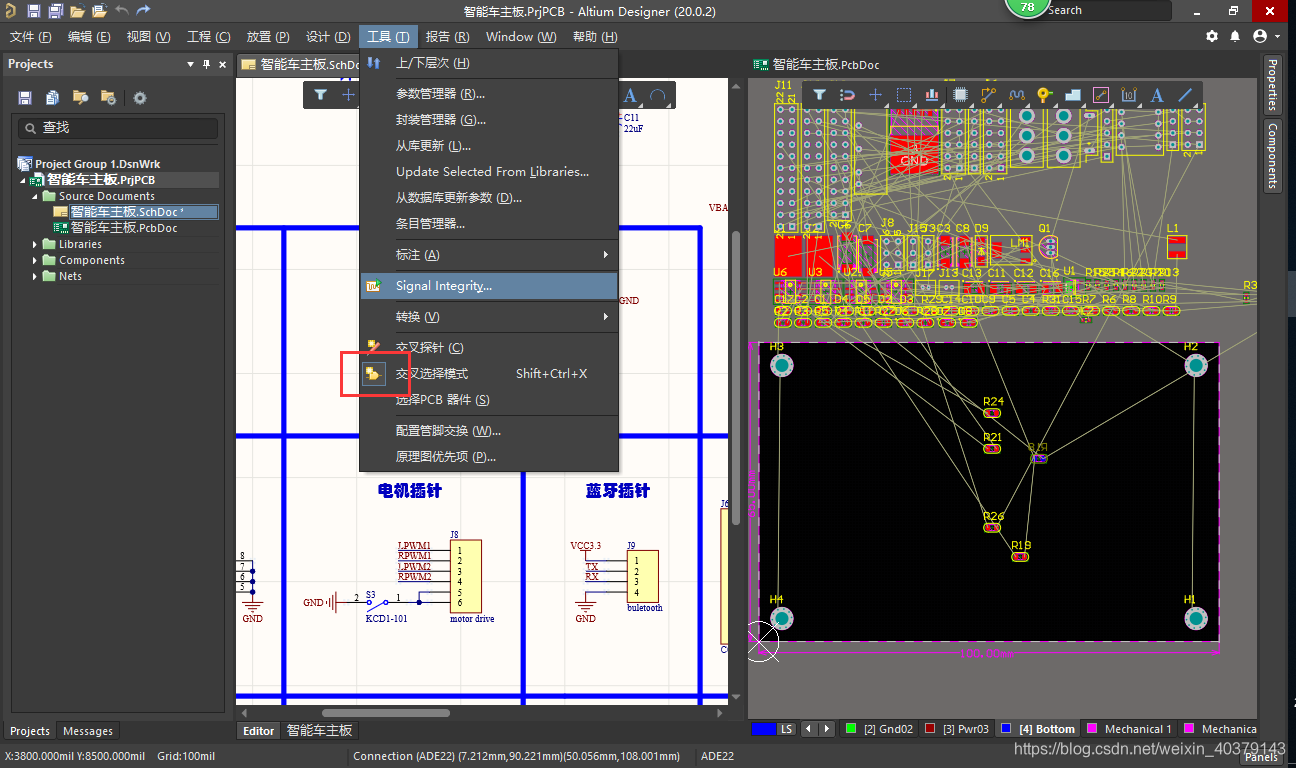Click the snap magnet icon in the PCB active bar
Image resolution: width=1296 pixels, height=768 pixels.
pos(847,95)
